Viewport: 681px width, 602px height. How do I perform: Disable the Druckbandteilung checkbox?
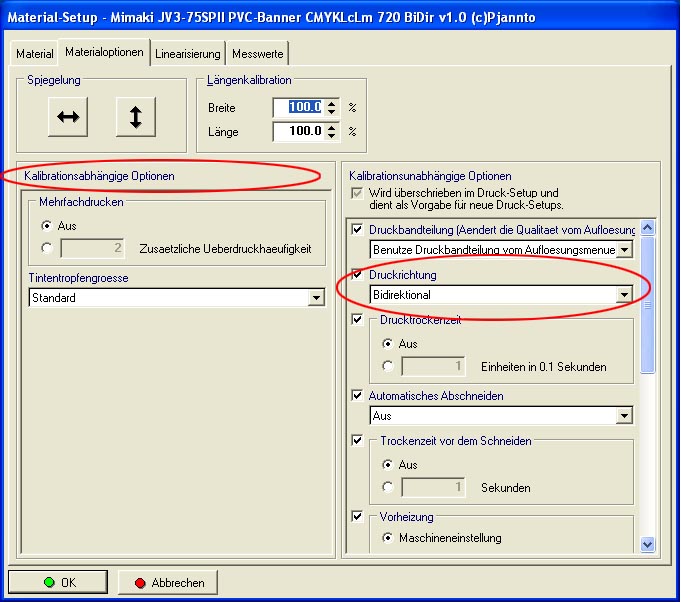pos(358,230)
